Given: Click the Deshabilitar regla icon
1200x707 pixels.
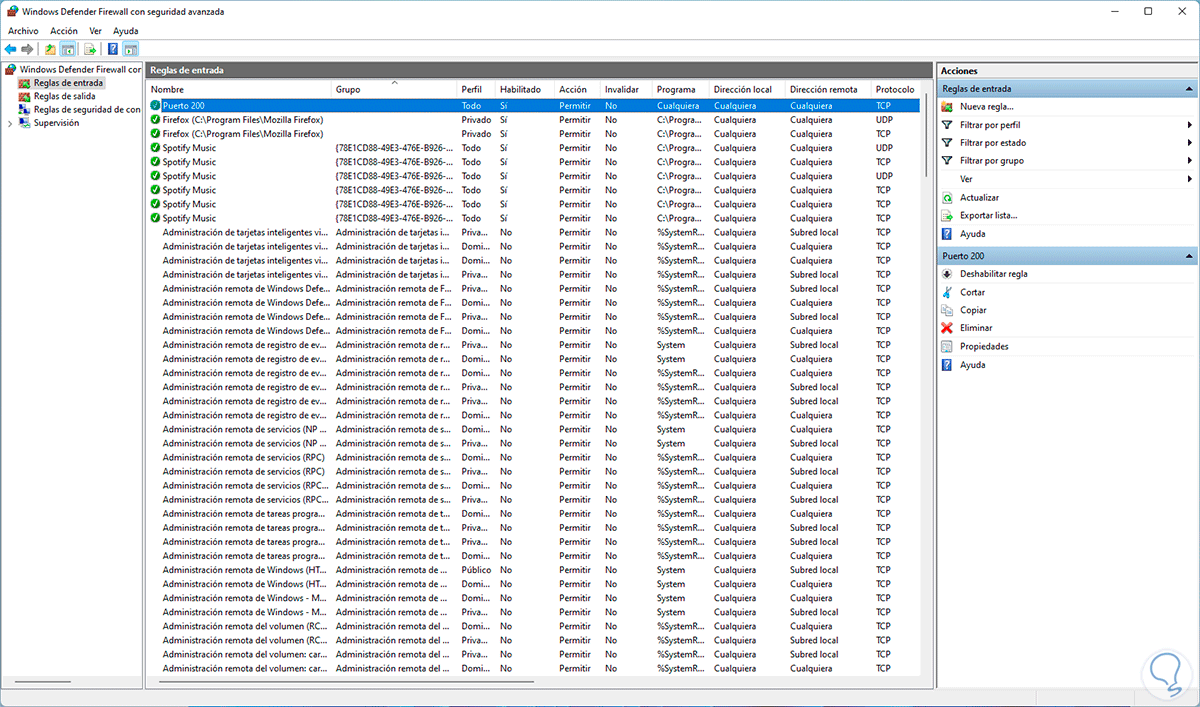Looking at the screenshot, I should pos(948,274).
